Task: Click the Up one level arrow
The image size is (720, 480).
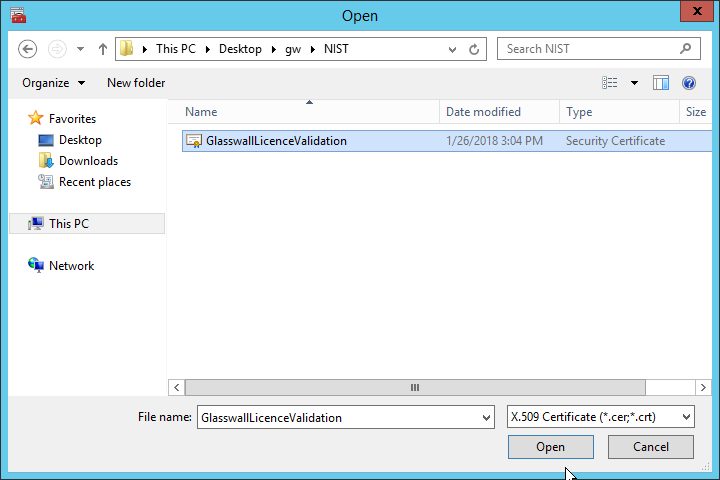Action: click(x=103, y=49)
